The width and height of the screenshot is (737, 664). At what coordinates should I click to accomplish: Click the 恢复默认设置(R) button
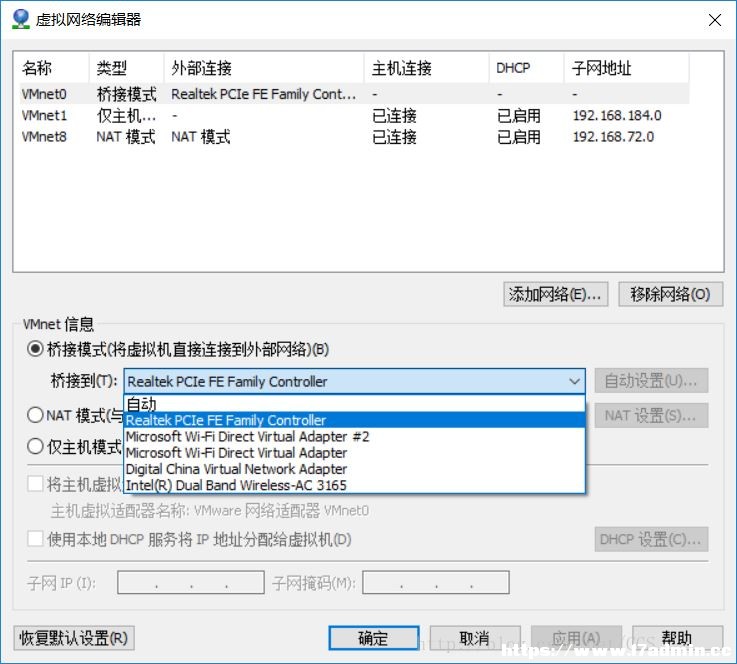coord(74,638)
